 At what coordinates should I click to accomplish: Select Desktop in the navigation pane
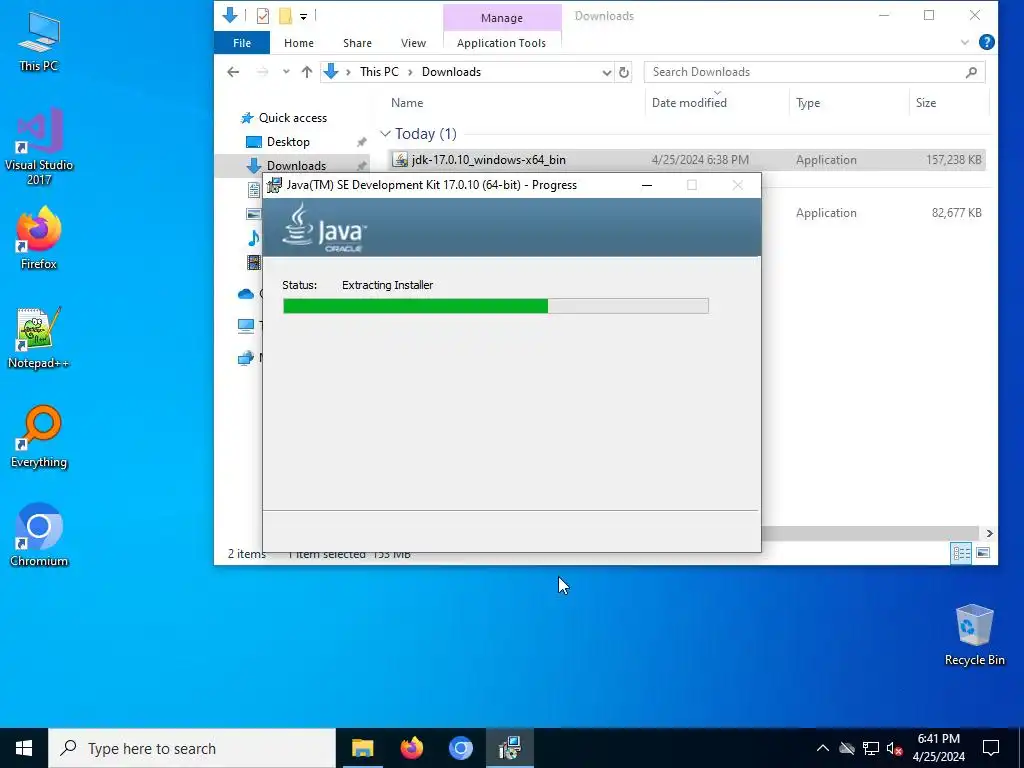coord(288,142)
